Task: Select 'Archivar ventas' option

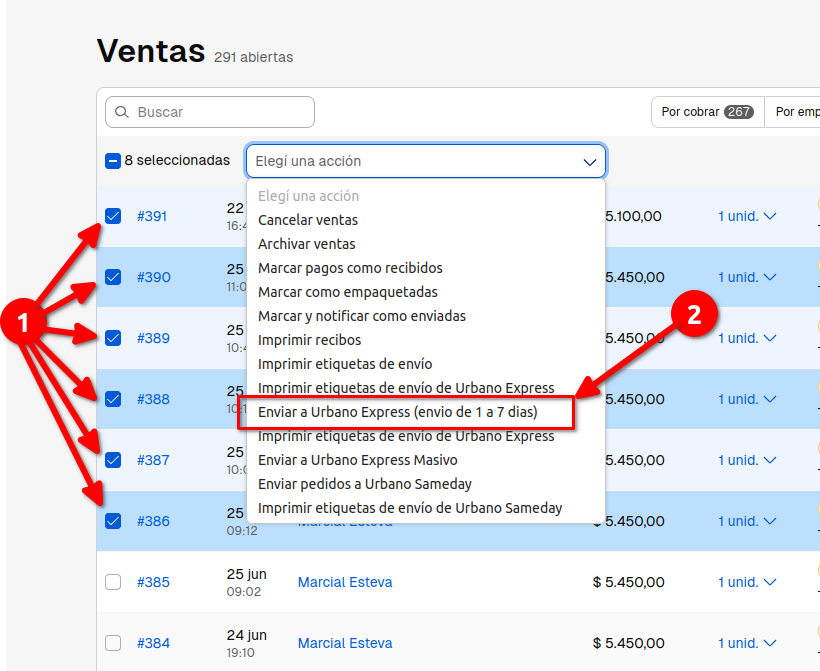Action: (x=307, y=244)
